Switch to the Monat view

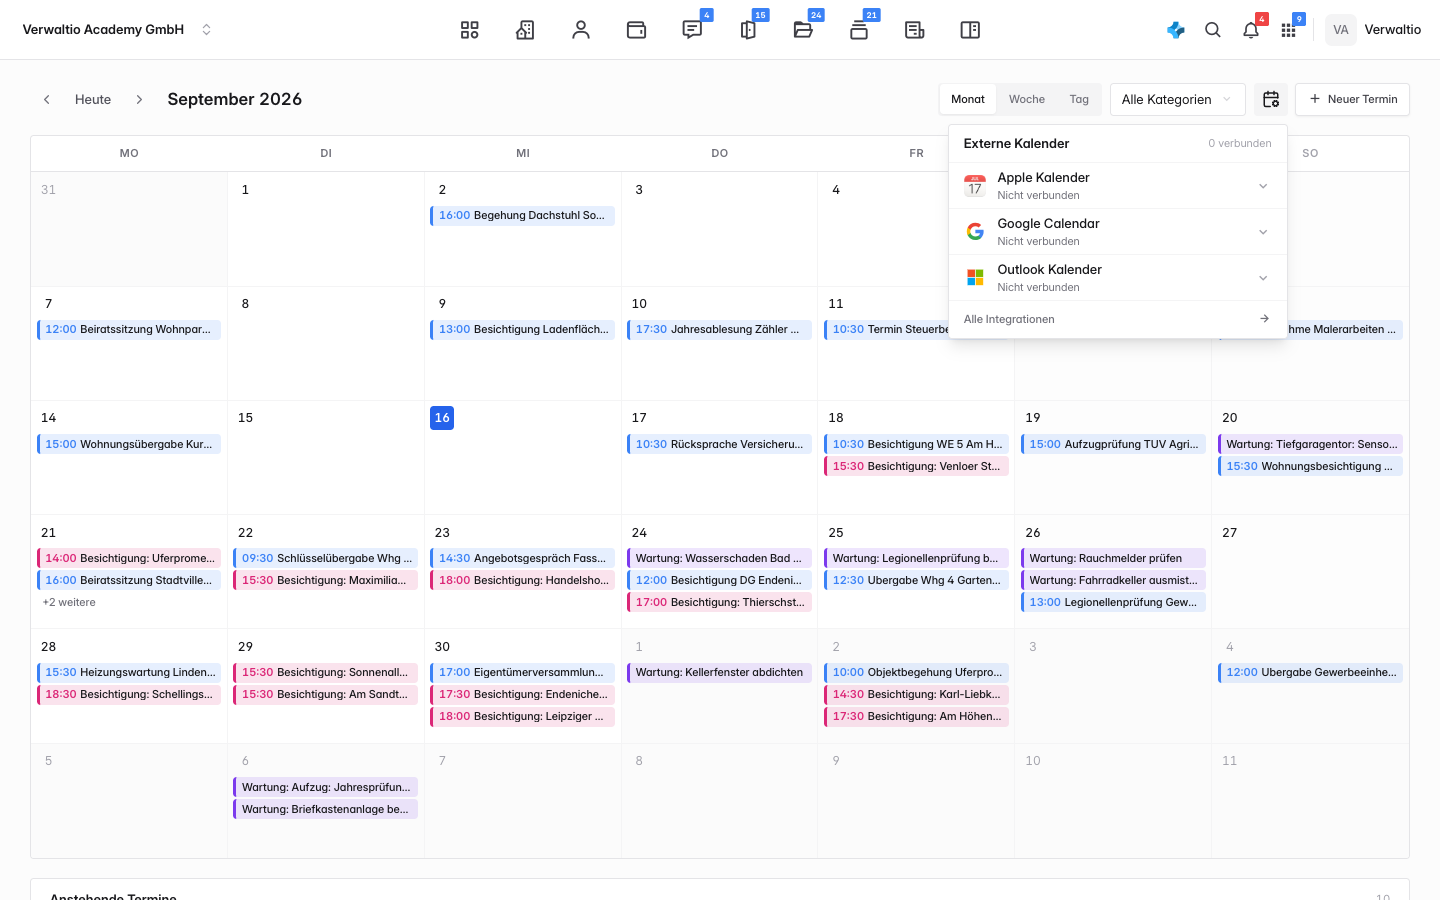click(x=968, y=99)
